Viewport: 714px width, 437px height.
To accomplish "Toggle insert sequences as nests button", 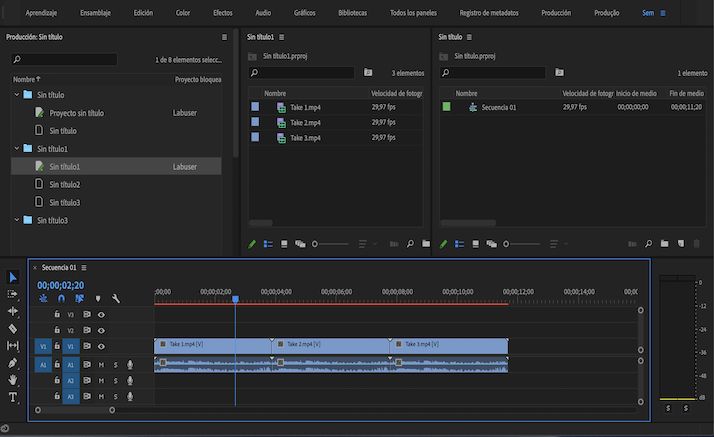I will tap(43, 299).
